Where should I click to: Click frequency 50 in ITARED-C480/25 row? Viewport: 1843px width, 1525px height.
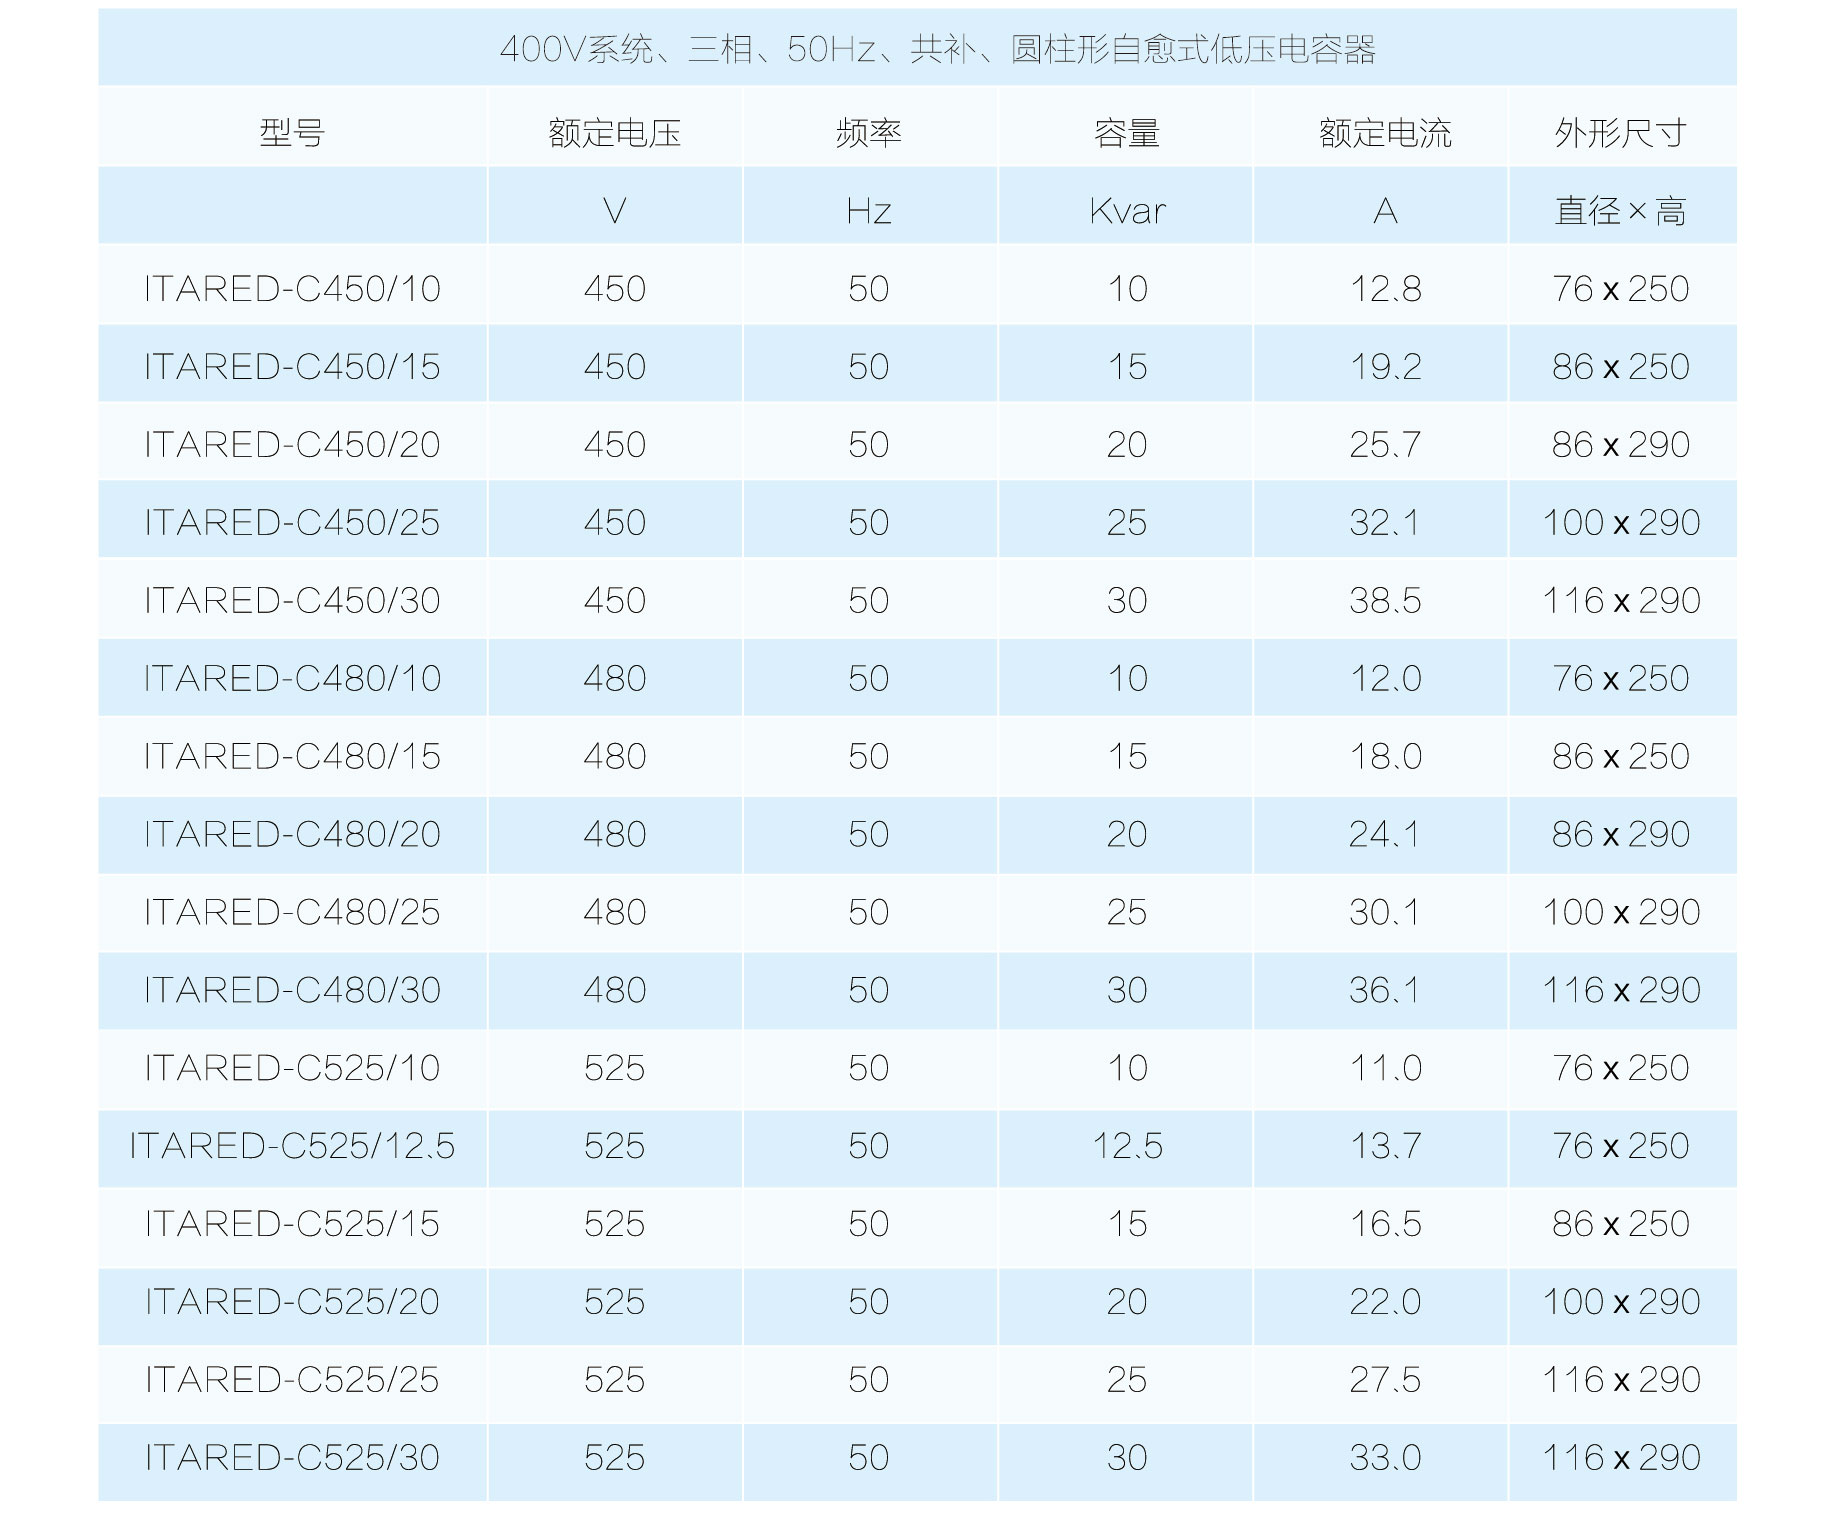(x=868, y=913)
